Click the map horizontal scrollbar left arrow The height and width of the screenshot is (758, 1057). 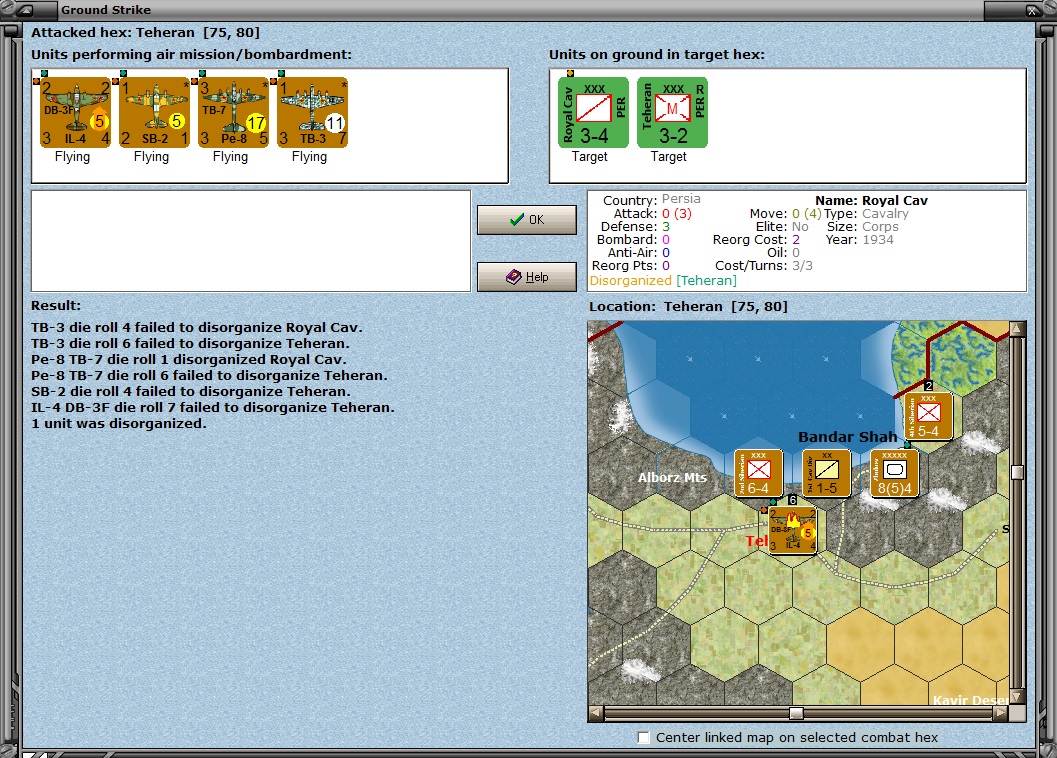pyautogui.click(x=595, y=712)
